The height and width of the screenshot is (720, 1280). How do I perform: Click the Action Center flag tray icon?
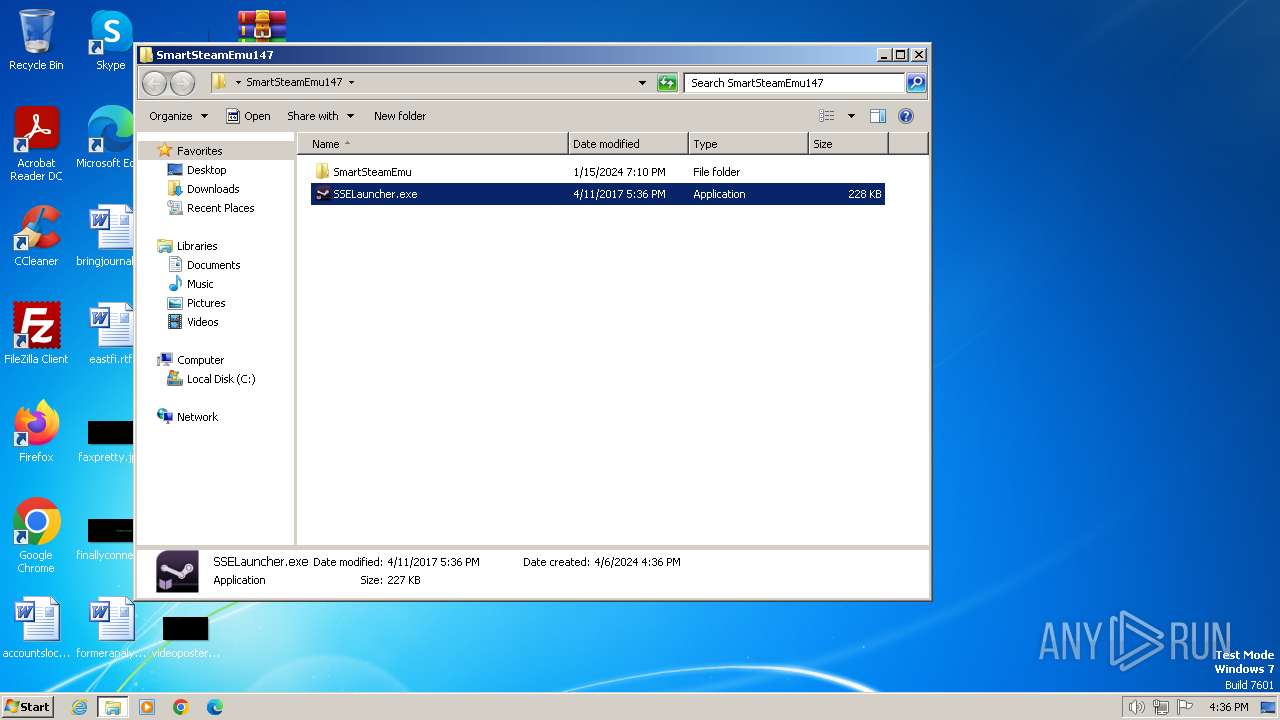(1185, 707)
